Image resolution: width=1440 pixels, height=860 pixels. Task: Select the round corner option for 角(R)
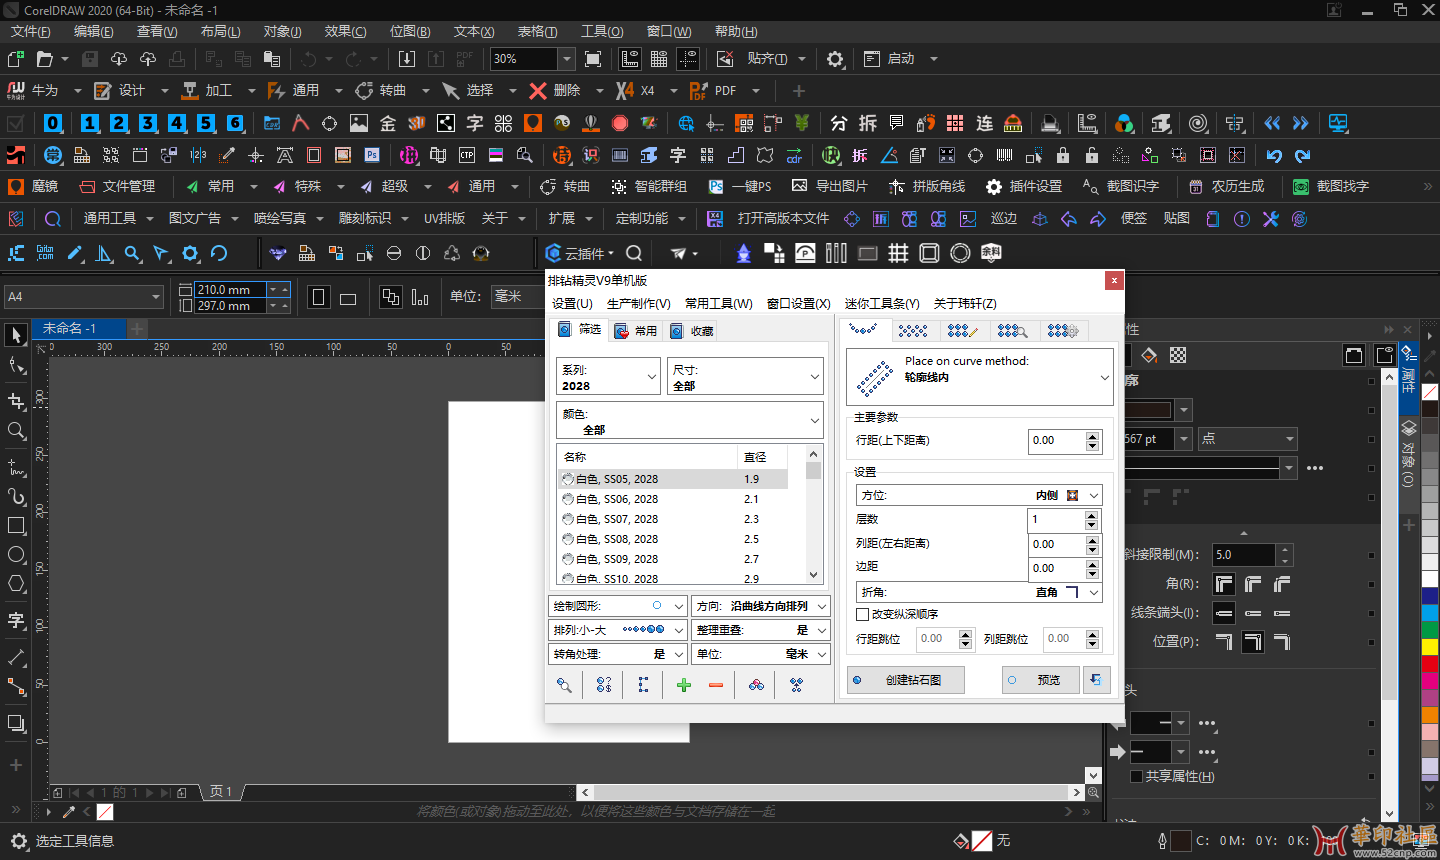point(1253,583)
